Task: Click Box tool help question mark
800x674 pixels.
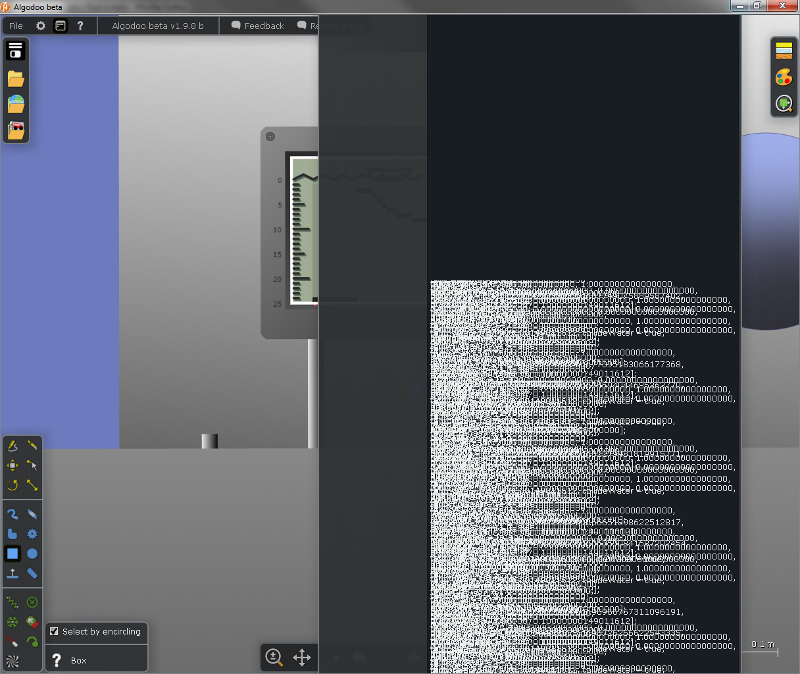Action: point(57,660)
